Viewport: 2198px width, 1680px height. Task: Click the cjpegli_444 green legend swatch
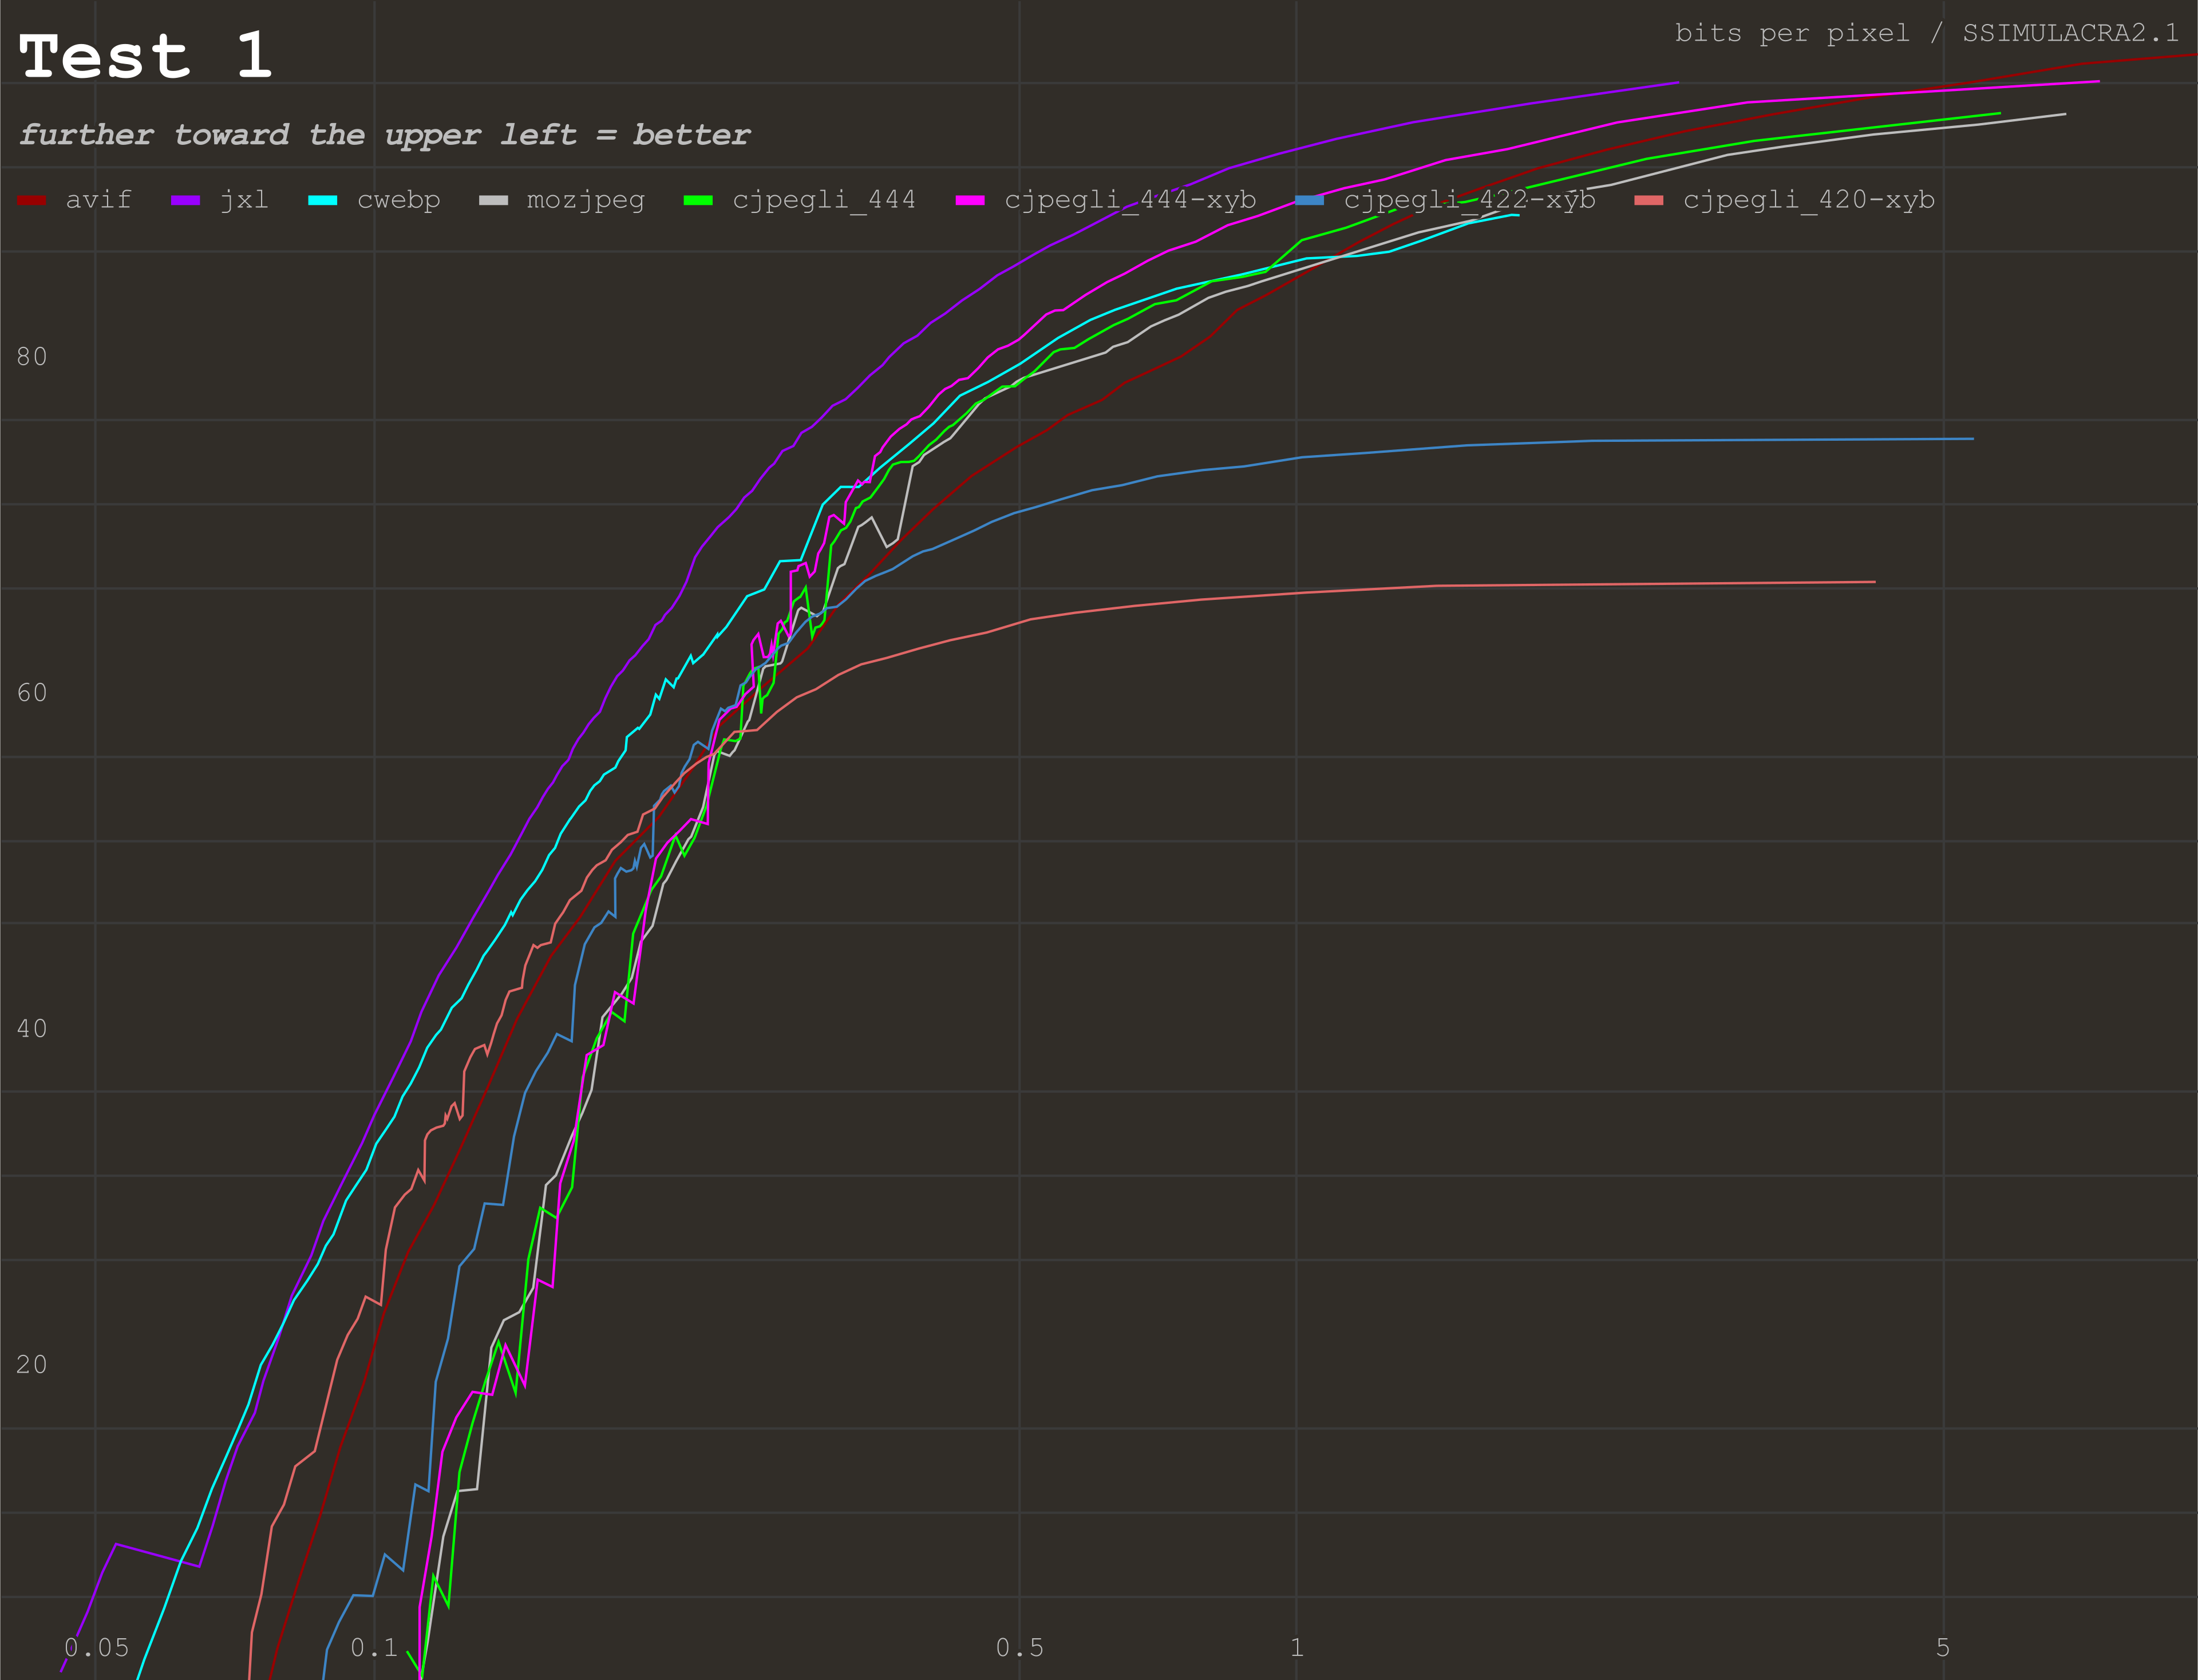(697, 201)
